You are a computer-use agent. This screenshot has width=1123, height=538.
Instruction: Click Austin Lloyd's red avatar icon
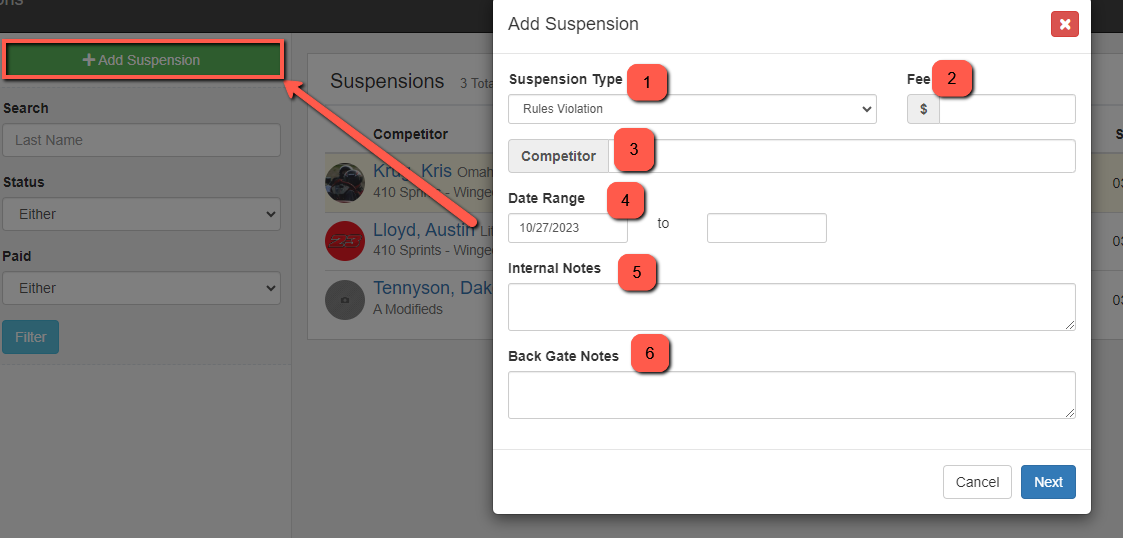point(344,241)
